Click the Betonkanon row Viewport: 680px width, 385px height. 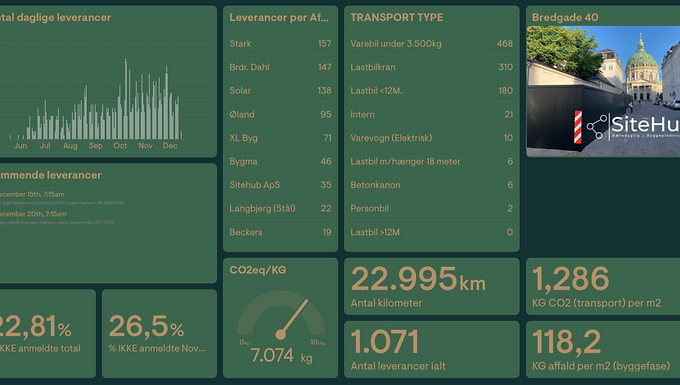point(432,185)
